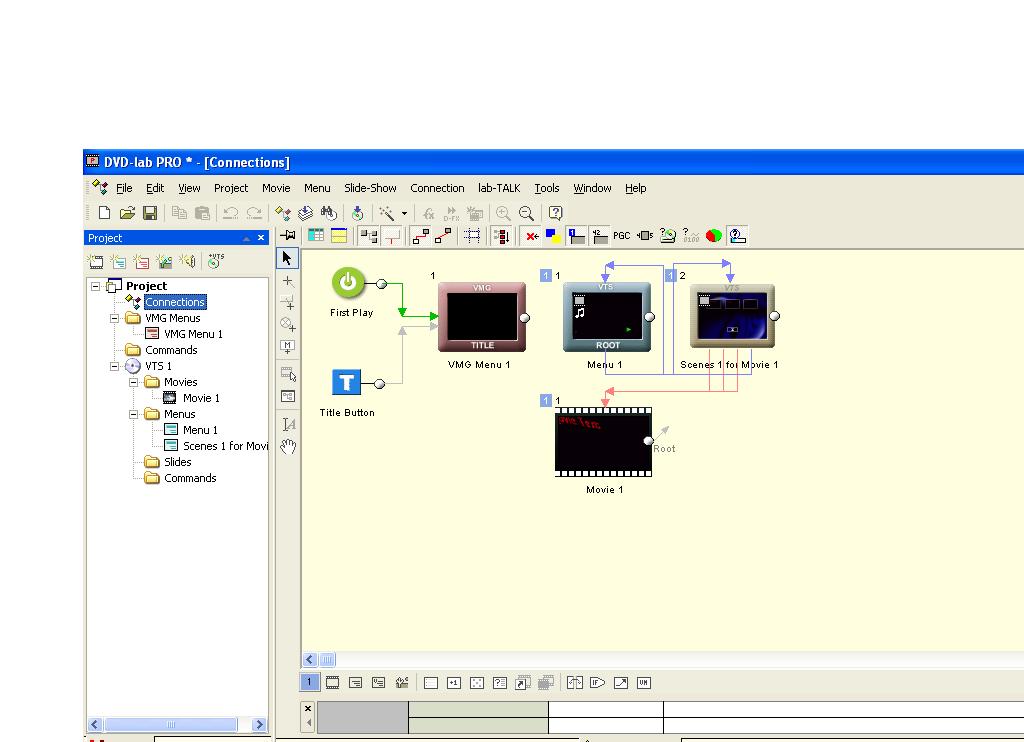Click the add VTS disc icon
This screenshot has height=742, width=1024.
point(215,261)
